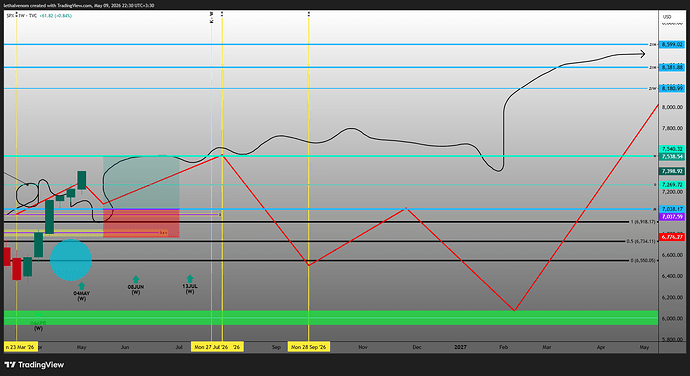Click the 7,038.17 price label
The width and height of the screenshot is (690, 376).
coord(672,209)
